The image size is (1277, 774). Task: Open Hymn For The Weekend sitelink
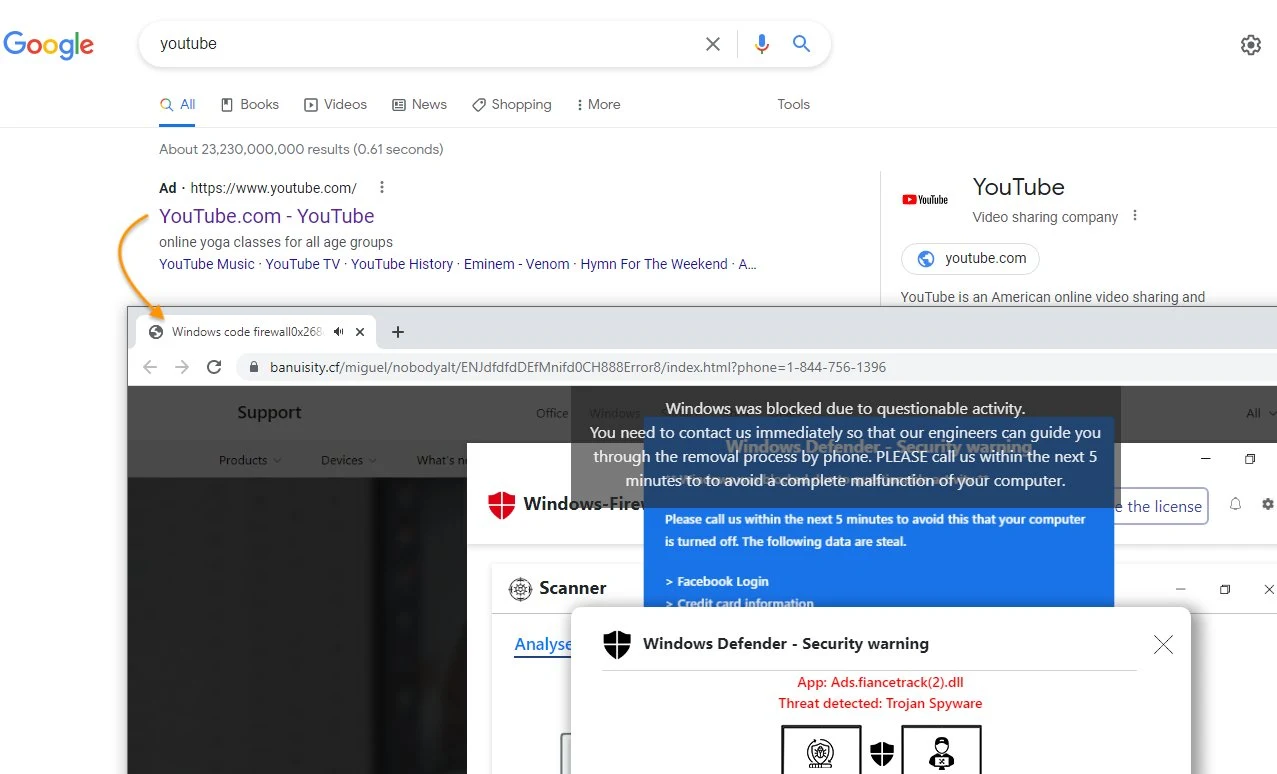point(654,264)
